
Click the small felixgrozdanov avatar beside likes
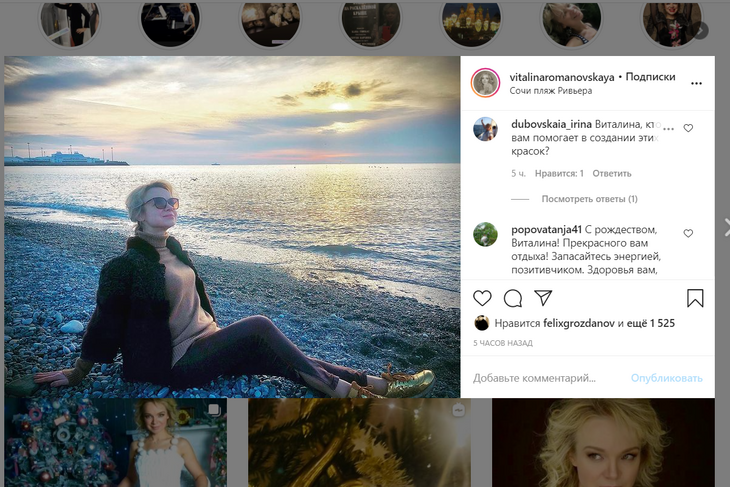[x=481, y=323]
